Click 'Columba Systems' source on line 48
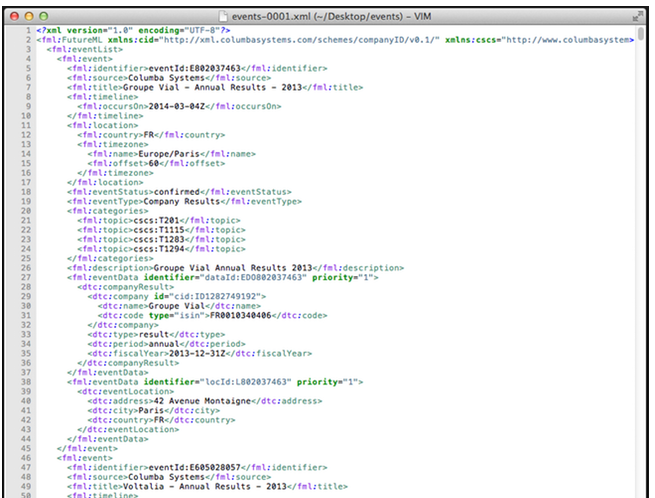This screenshot has height=498, width=655. [x=166, y=477]
